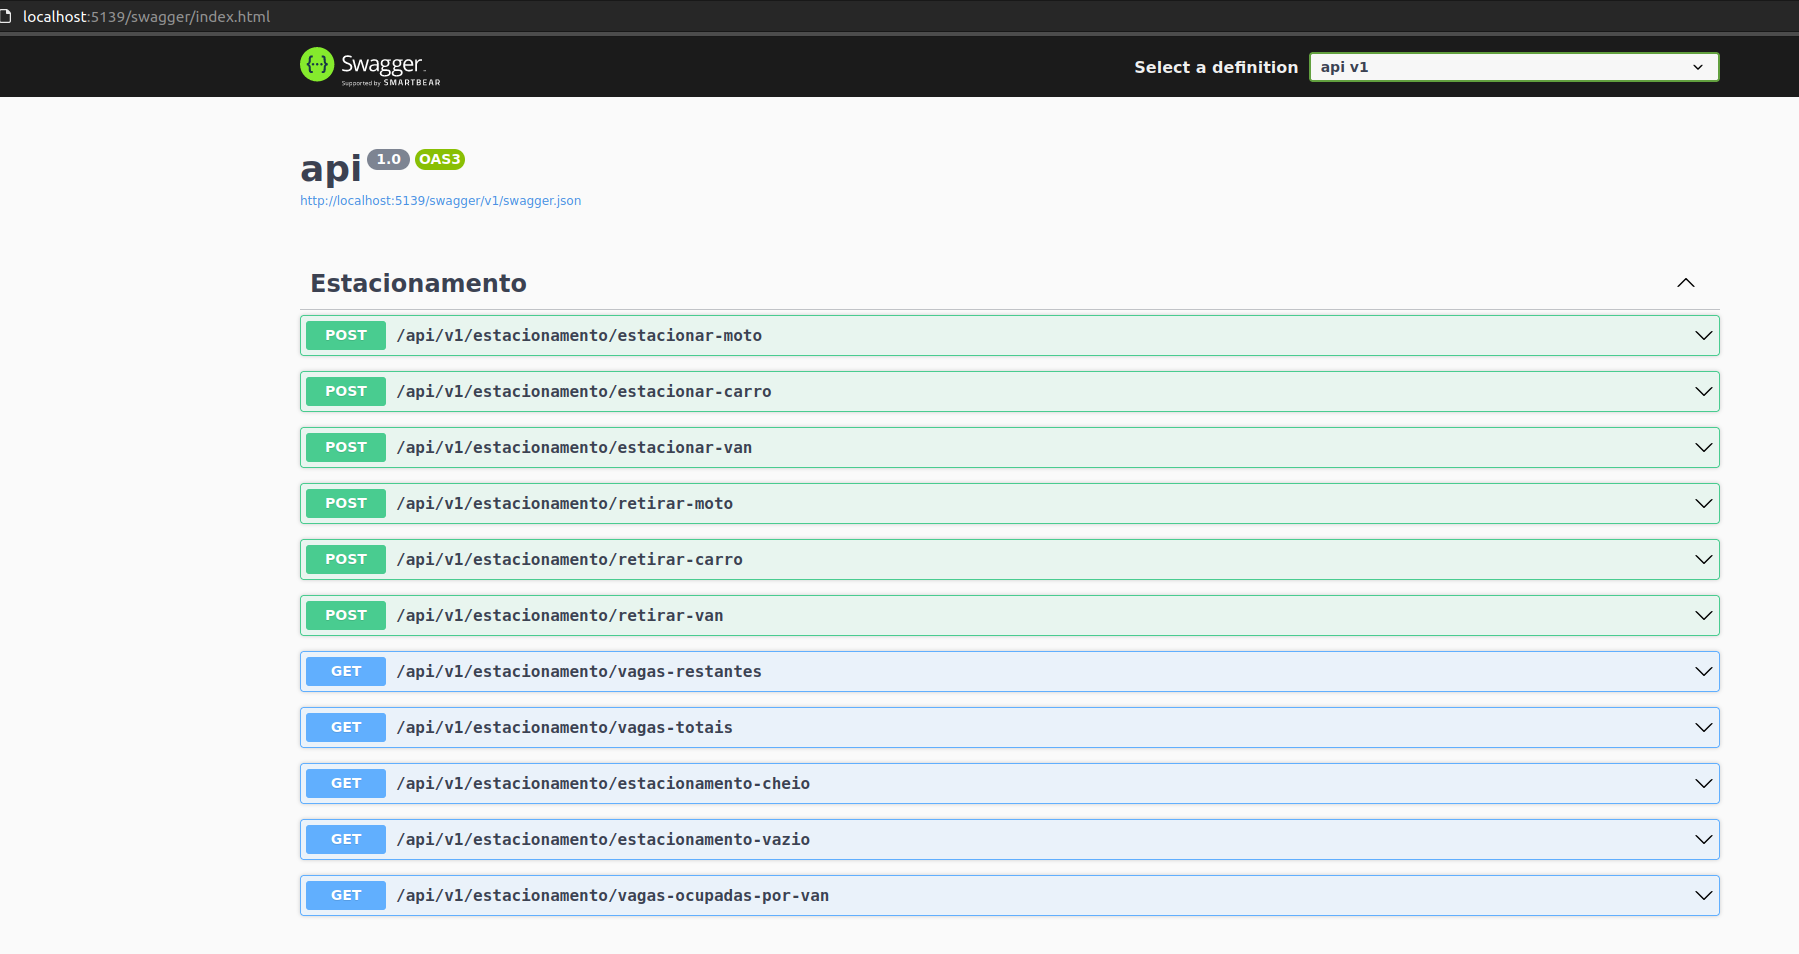The width and height of the screenshot is (1799, 954).
Task: Select the /api/v1/estacionamento/estacionar-carro path text
Action: coord(584,392)
